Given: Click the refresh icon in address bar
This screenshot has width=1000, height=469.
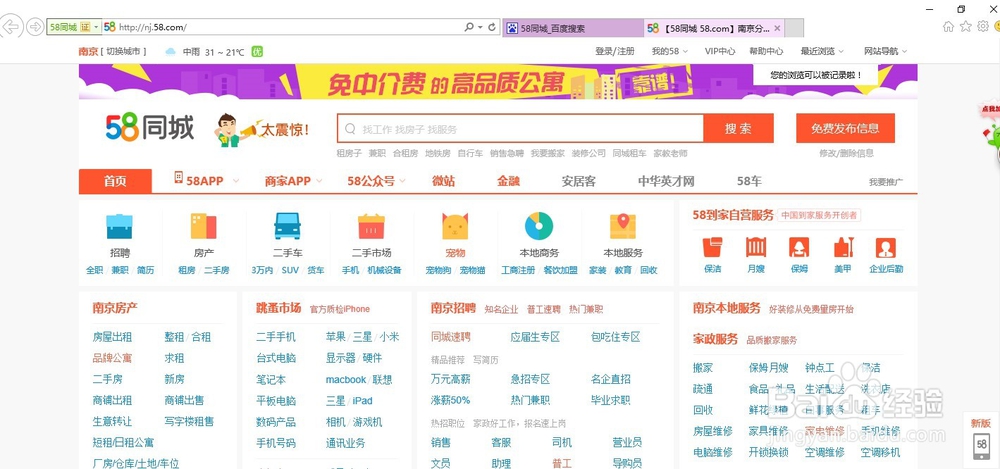Looking at the screenshot, I should pyautogui.click(x=492, y=27).
